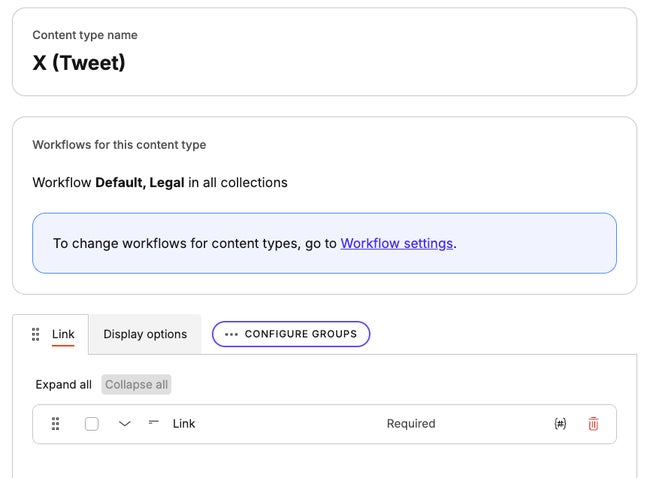Click the Required label in the Link row
The image size is (647, 478).
(x=411, y=424)
